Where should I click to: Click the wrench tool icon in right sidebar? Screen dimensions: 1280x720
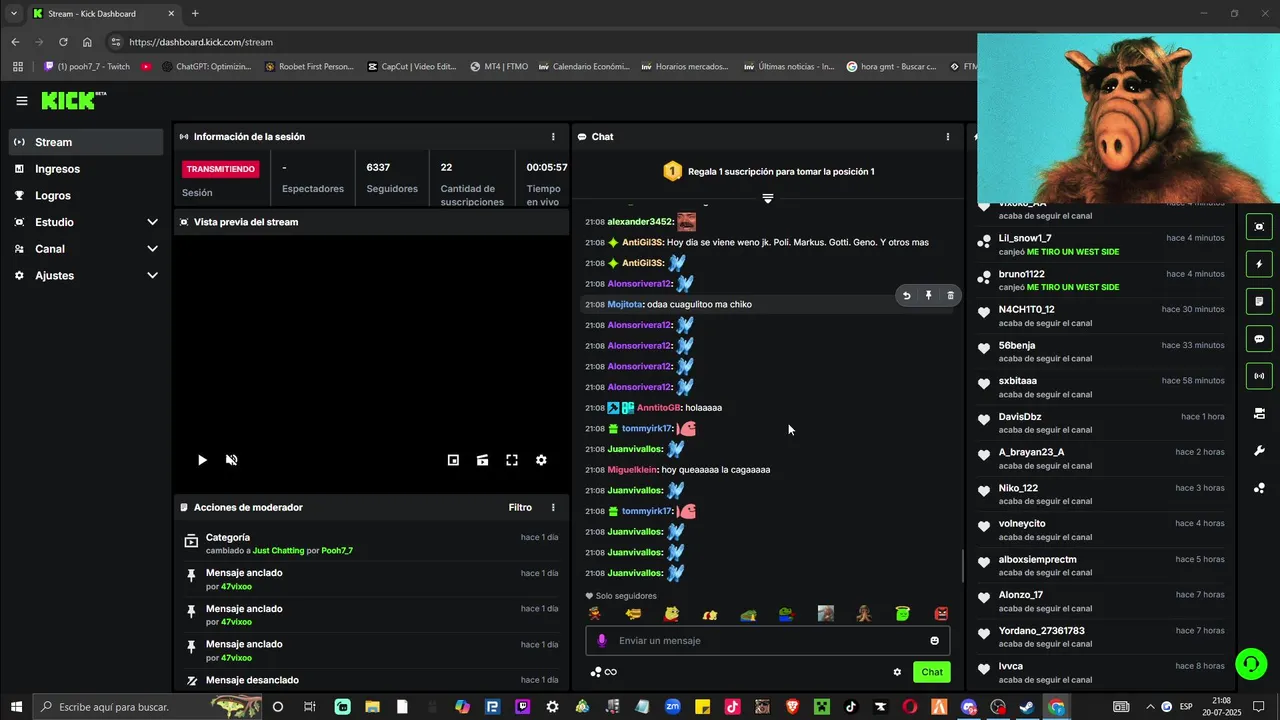[1259, 451]
